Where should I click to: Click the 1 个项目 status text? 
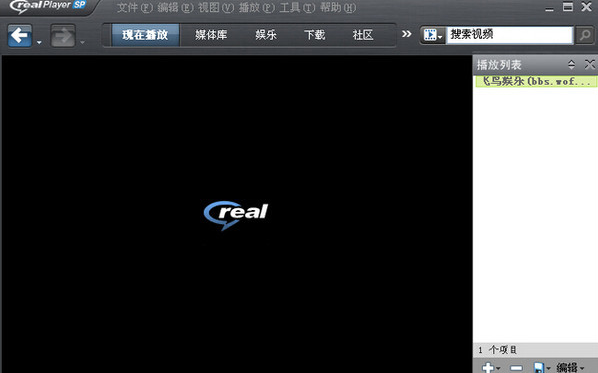497,350
